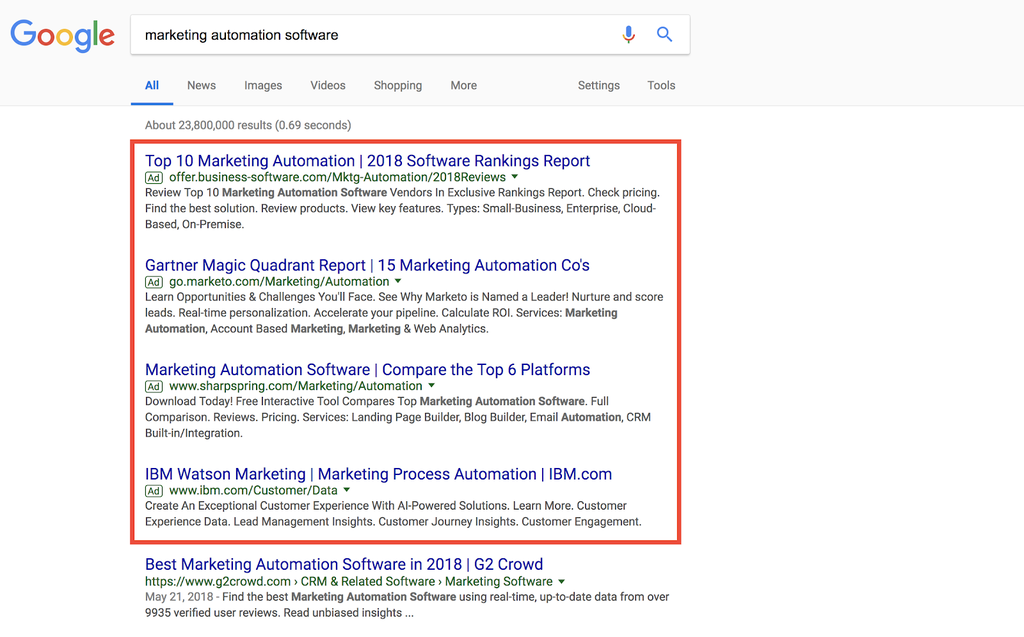Click the 'Learn Opportunities & Challenges You'll Face' description

(404, 313)
